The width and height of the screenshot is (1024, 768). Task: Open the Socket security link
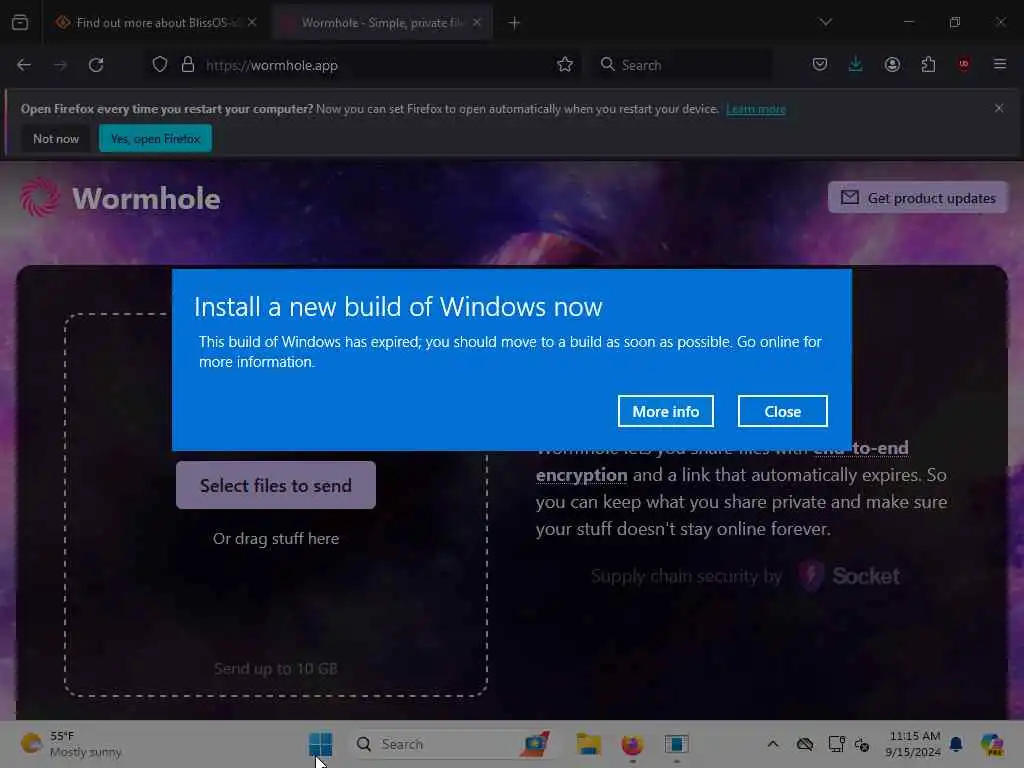[x=850, y=576]
